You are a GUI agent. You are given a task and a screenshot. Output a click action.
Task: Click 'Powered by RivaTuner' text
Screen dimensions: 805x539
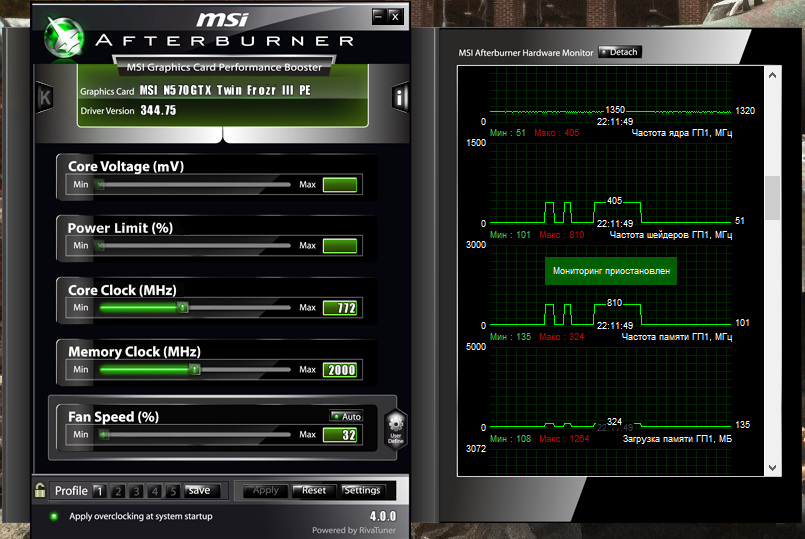354,530
